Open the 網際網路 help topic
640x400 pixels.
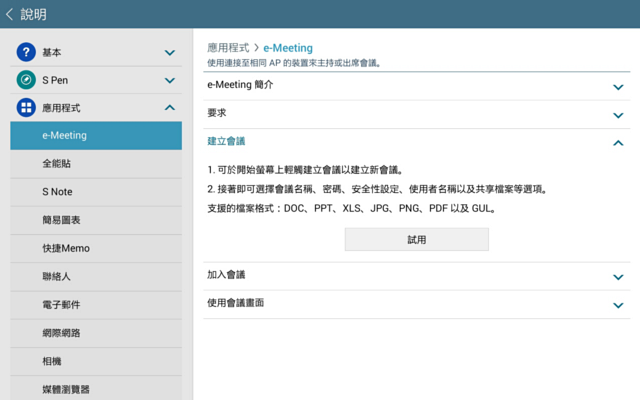tap(96, 333)
